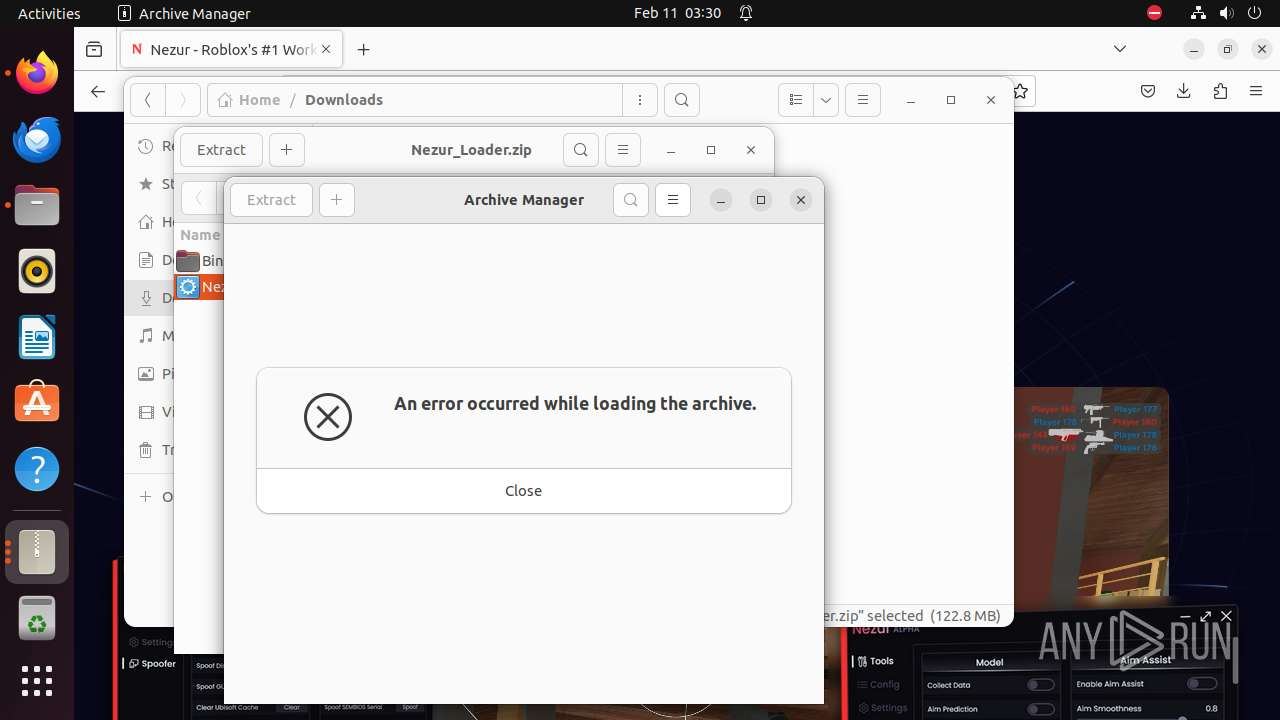Open the clock and calendar Feb 11 03:30
Viewport: 1280px width, 720px height.
coord(677,13)
